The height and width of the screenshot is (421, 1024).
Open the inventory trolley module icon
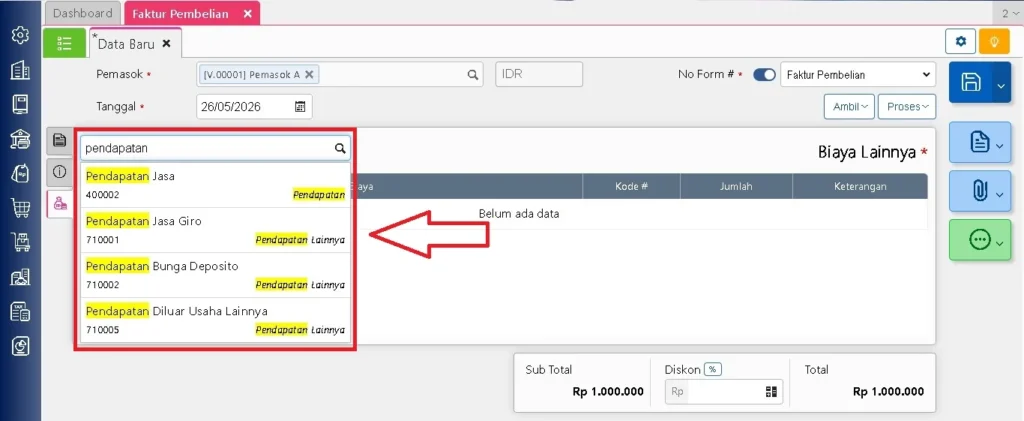(x=20, y=243)
